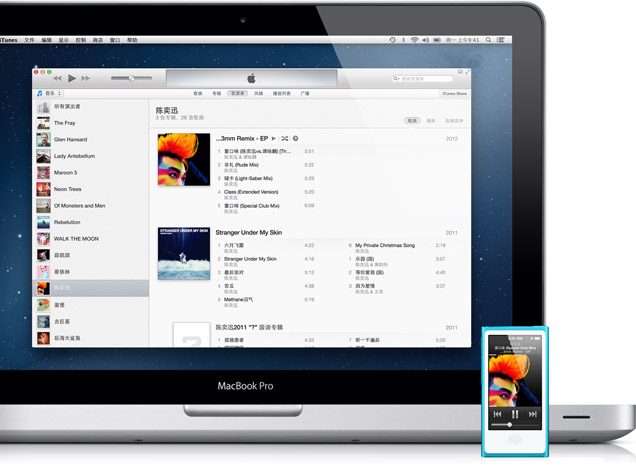Click the Wi-Fi menu bar icon
The height and width of the screenshot is (471, 636).
pos(414,40)
